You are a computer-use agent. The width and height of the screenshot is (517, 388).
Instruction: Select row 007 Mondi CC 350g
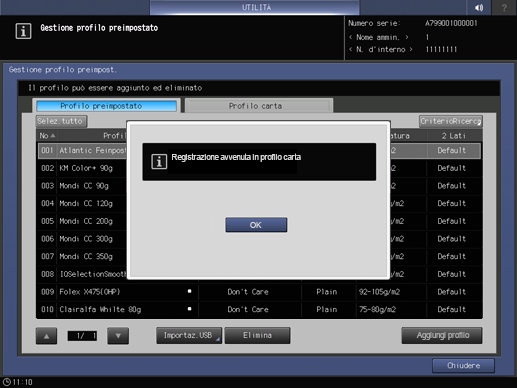259,256
